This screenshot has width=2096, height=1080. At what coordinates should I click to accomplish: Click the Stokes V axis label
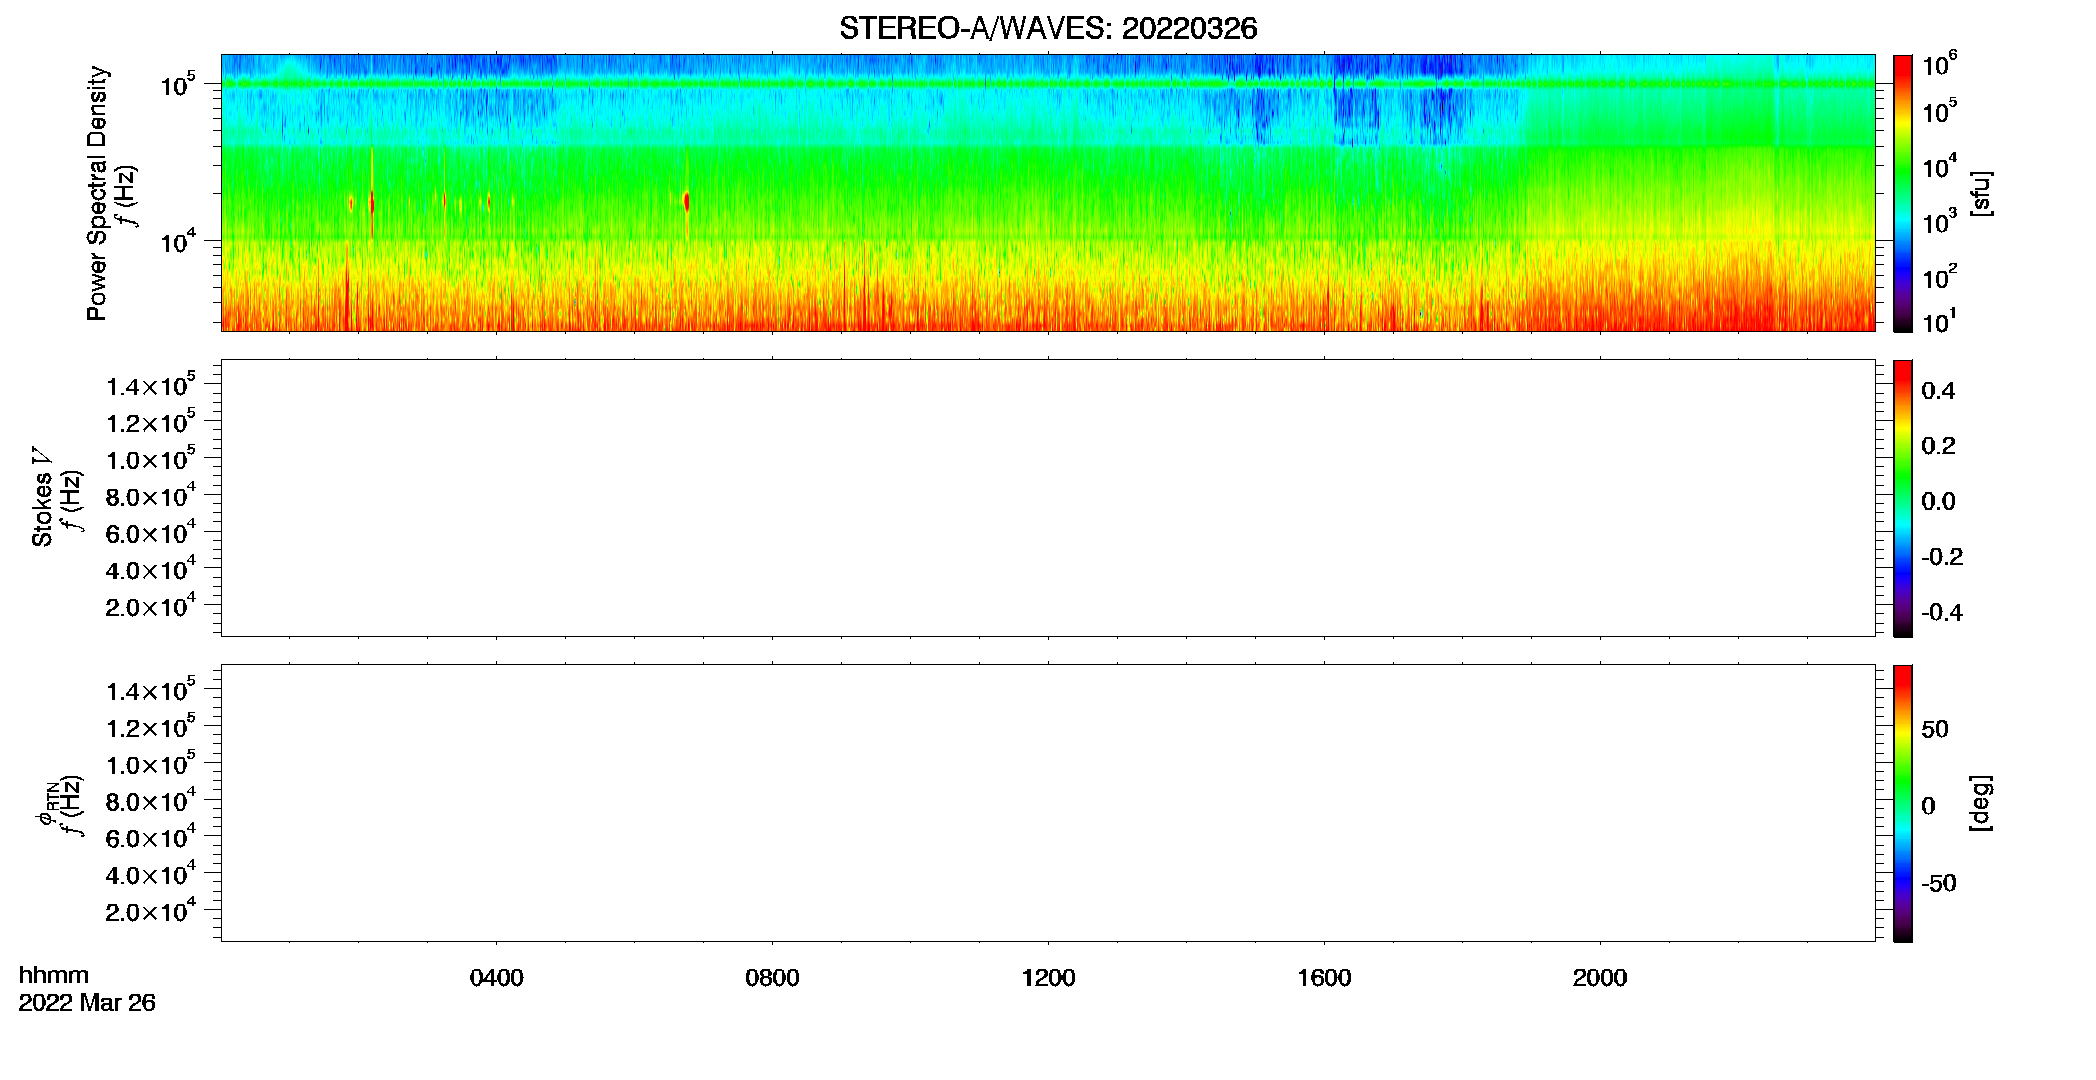coord(42,497)
